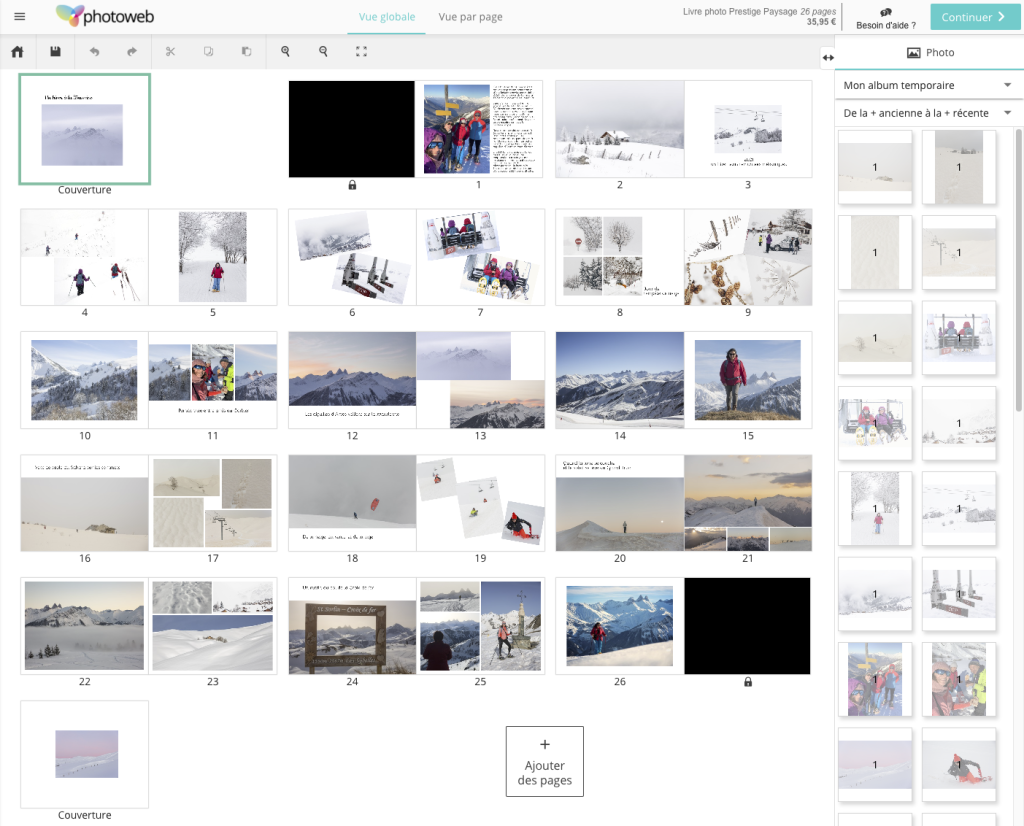Click plus icon in Ajouter des pages

click(x=545, y=744)
